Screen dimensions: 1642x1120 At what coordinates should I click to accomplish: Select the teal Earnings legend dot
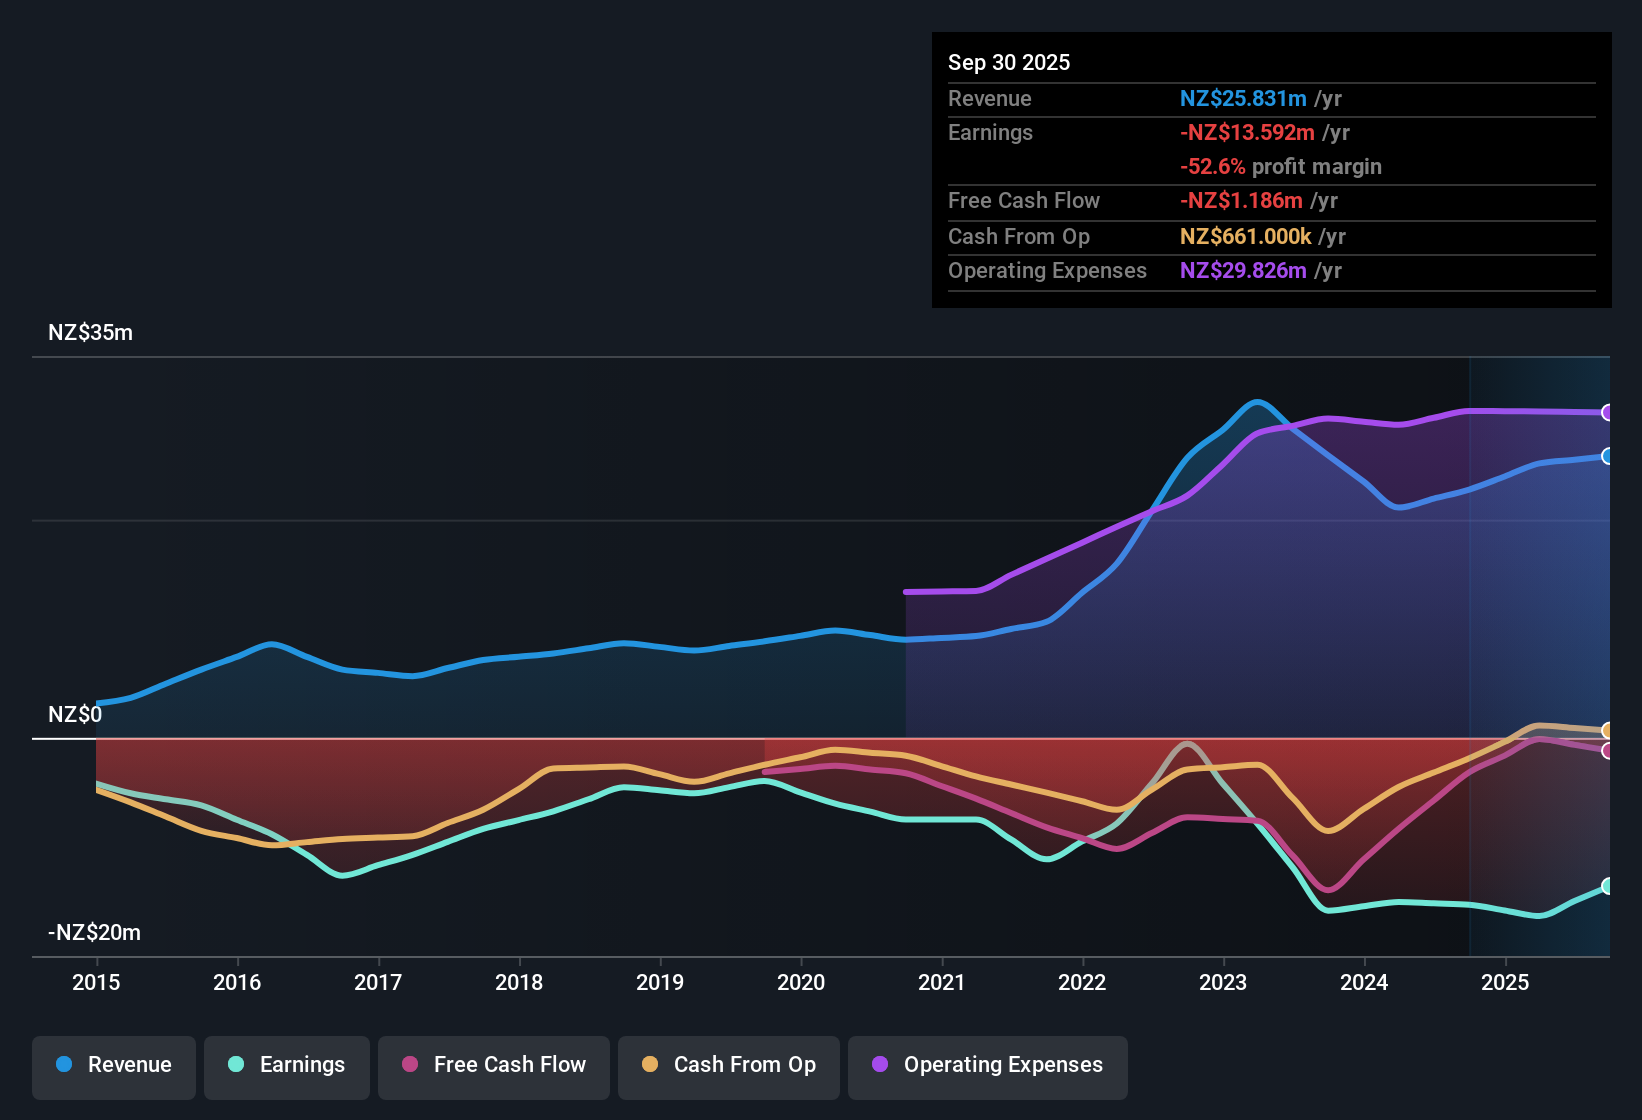coord(236,1065)
